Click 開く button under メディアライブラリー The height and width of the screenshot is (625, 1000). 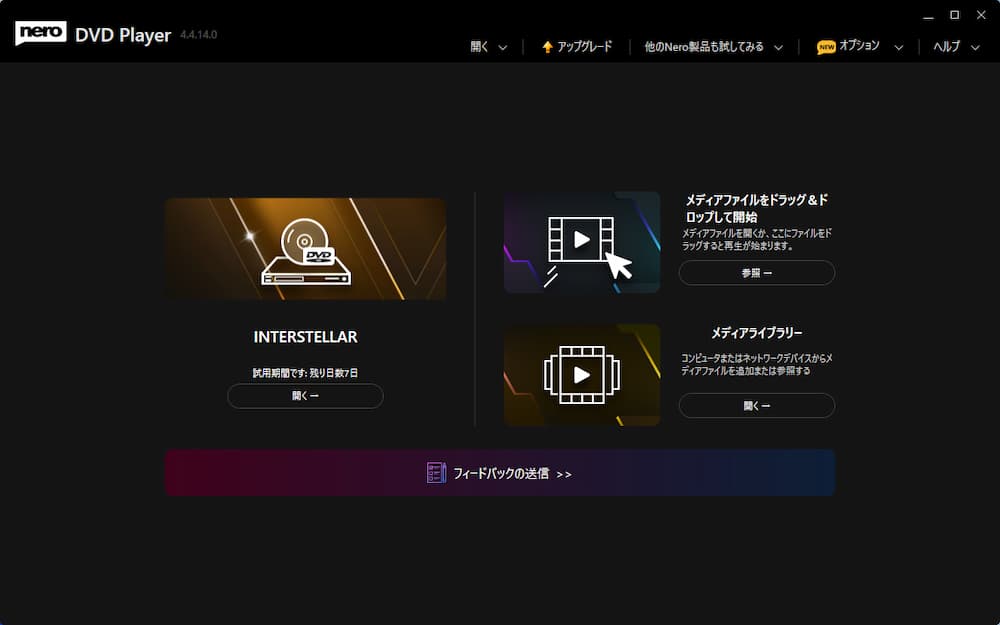point(756,406)
